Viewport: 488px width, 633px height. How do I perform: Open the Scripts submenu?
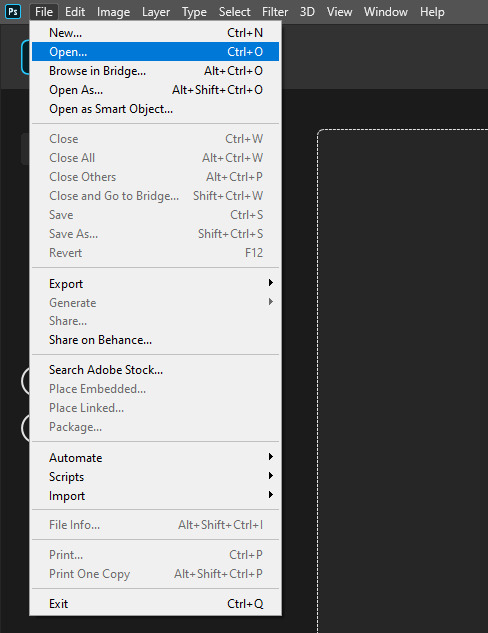point(155,476)
